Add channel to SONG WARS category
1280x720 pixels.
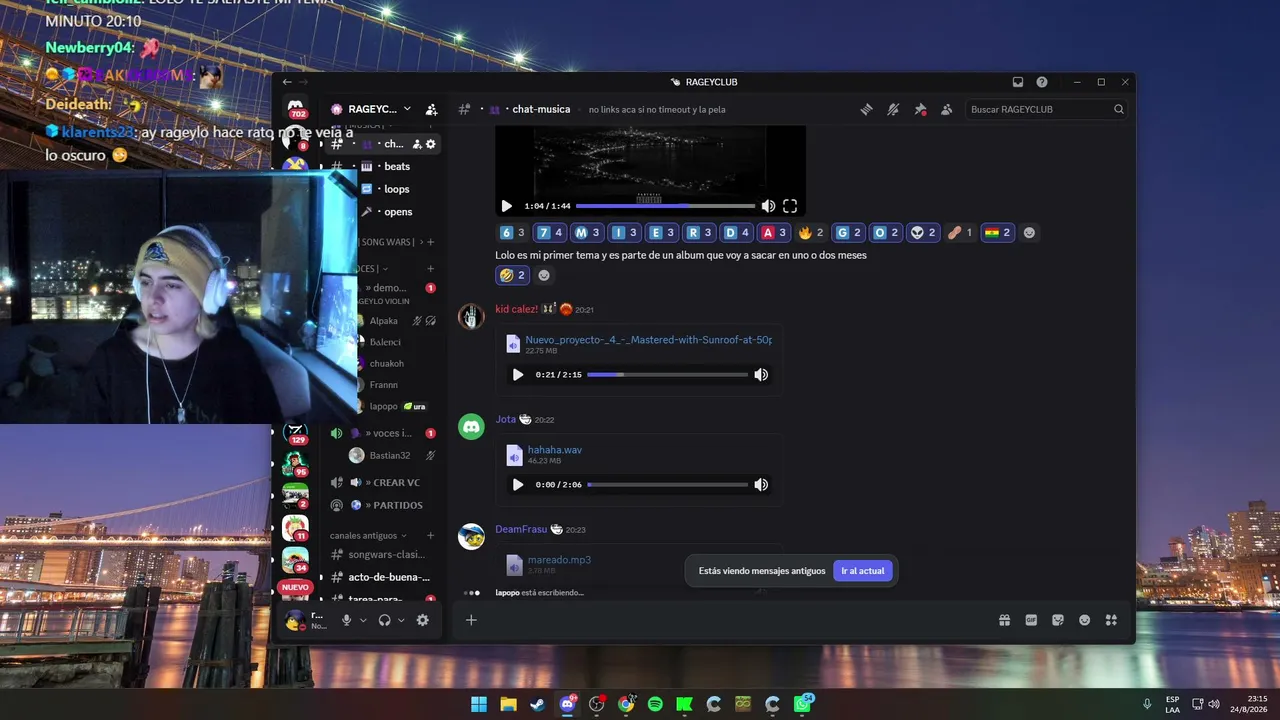(x=431, y=242)
